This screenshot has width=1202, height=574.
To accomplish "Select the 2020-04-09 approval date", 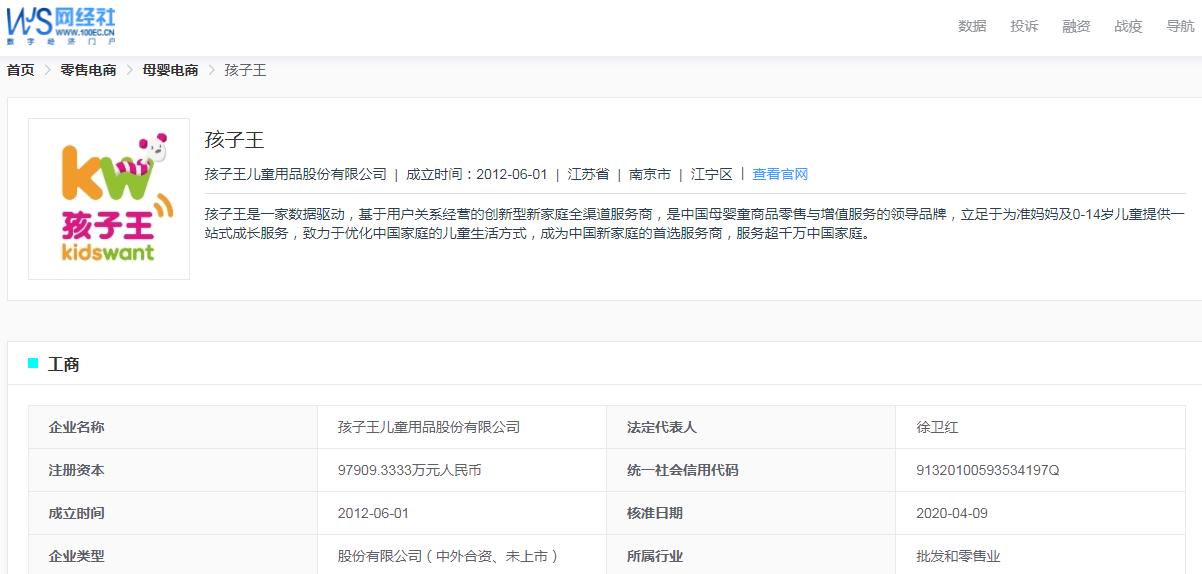I will [952, 513].
